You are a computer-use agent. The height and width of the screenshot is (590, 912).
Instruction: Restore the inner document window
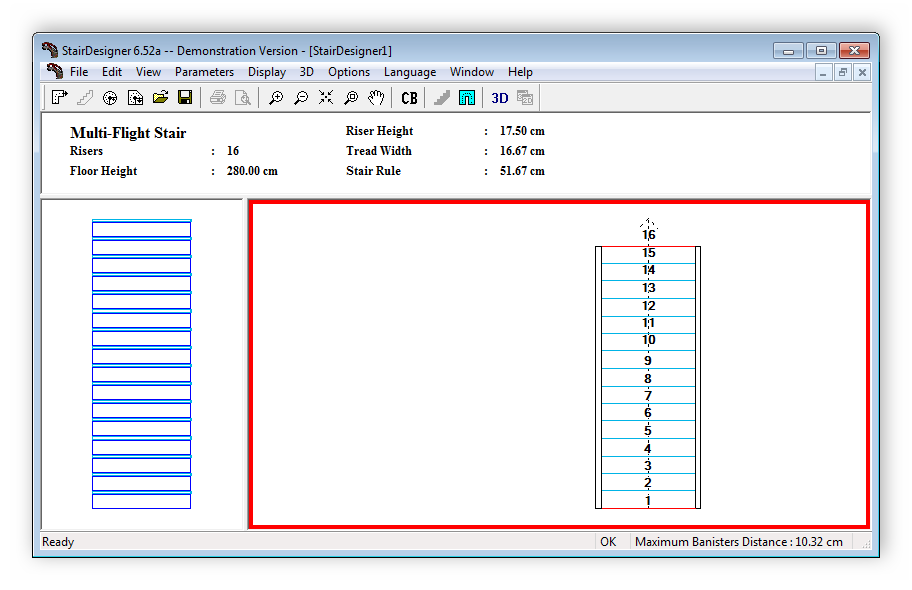(843, 72)
